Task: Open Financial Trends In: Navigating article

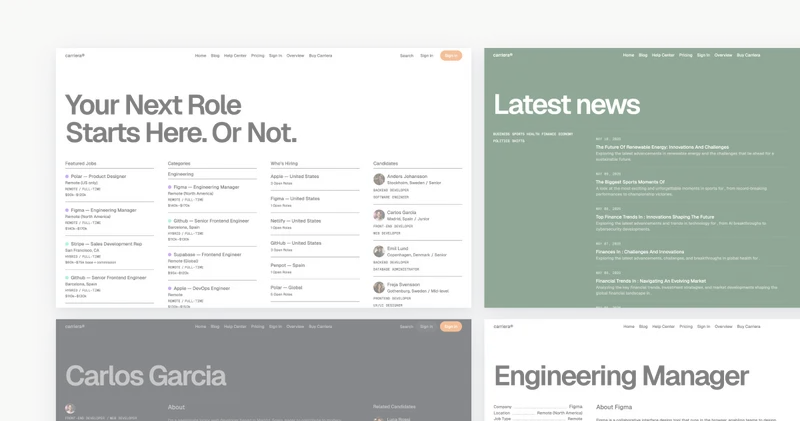Action: (651, 281)
